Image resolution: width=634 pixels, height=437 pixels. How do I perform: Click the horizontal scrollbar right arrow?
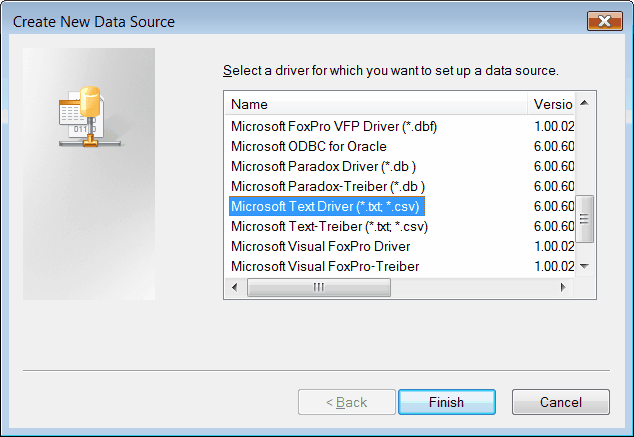pyautogui.click(x=563, y=287)
